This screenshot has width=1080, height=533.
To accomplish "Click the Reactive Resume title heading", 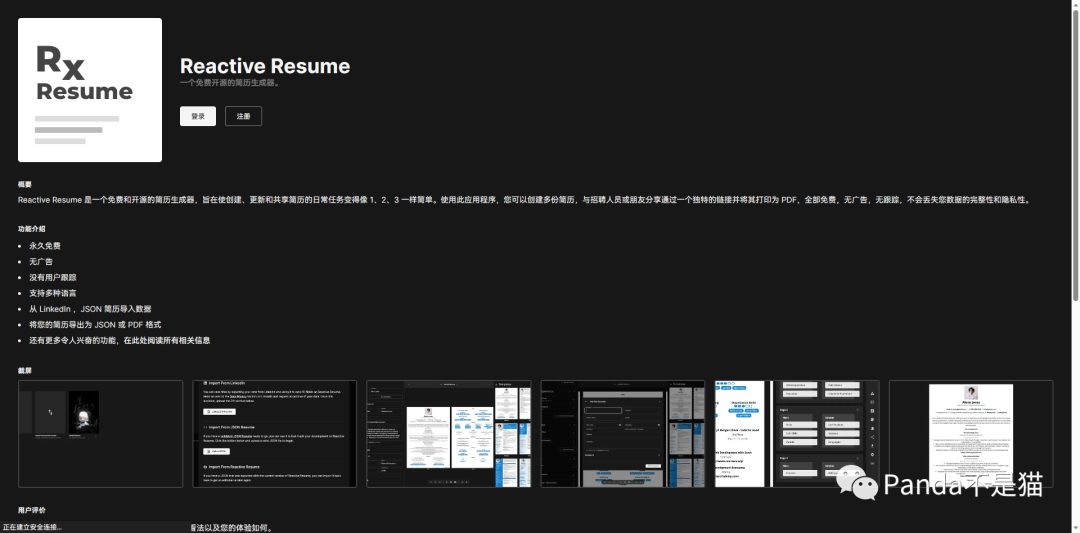I will coord(265,66).
